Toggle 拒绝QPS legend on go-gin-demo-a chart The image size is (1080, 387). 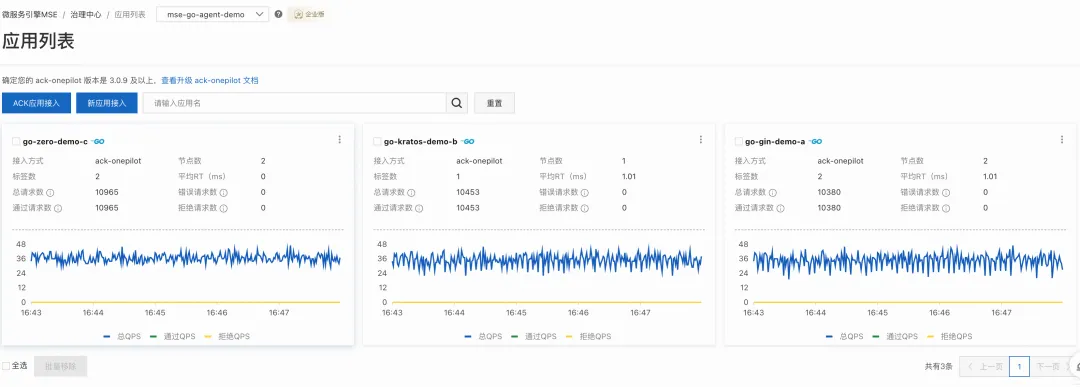(x=949, y=337)
